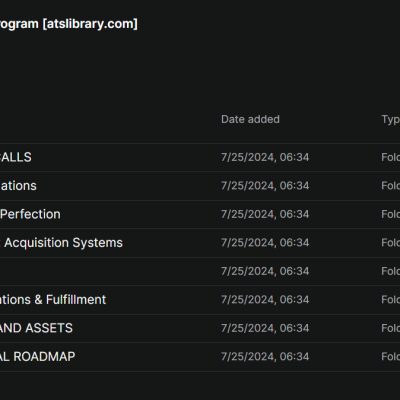
Task: Open the 'Perfection' folder row
Action: click(200, 214)
